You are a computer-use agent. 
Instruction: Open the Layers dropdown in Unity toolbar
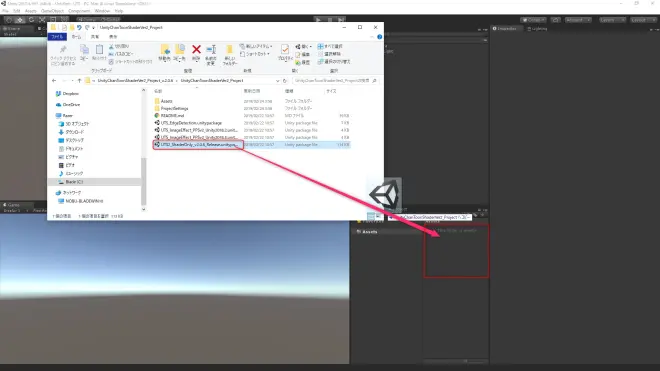pyautogui.click(x=612, y=20)
